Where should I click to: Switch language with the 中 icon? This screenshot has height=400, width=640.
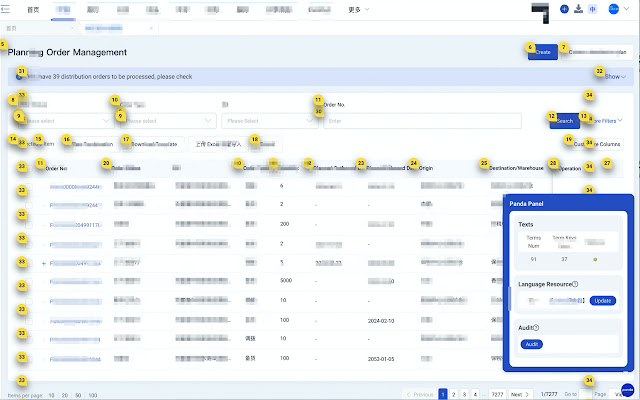[x=592, y=9]
